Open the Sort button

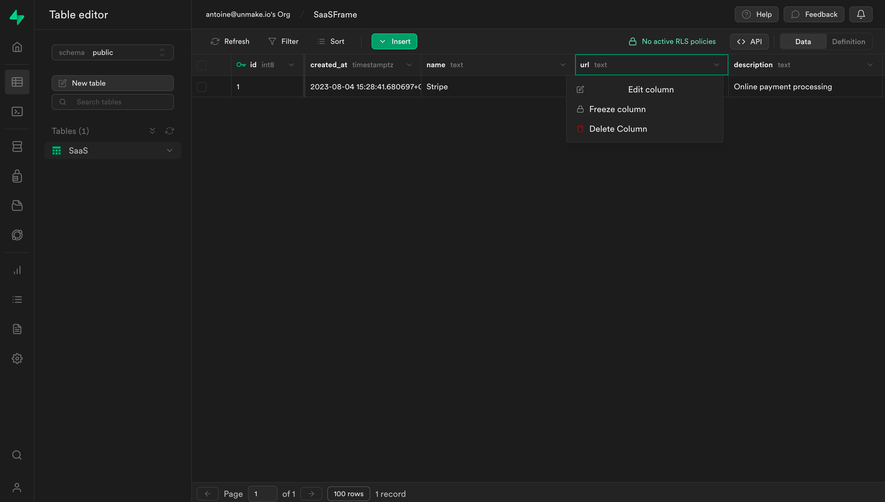click(331, 42)
